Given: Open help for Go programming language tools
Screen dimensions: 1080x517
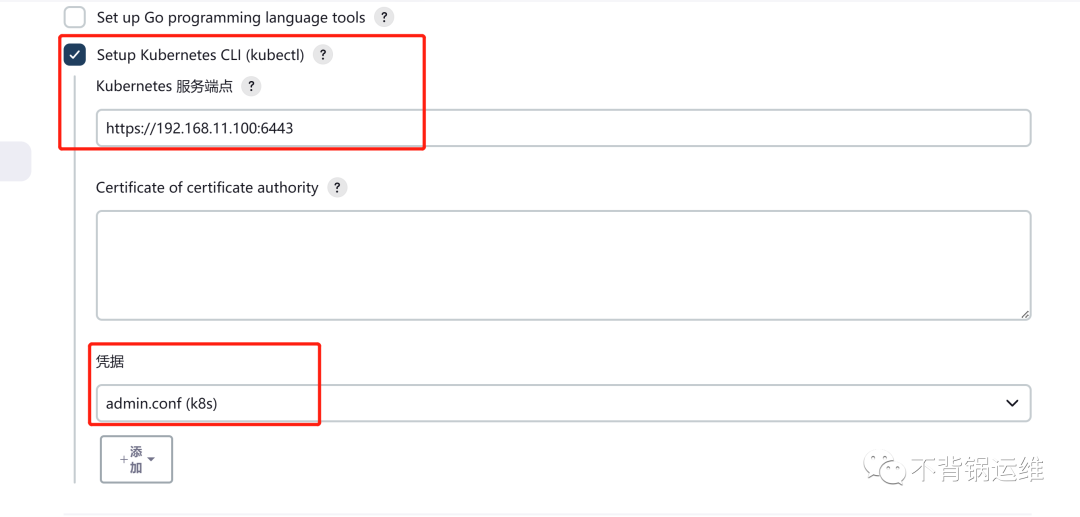Looking at the screenshot, I should [x=384, y=17].
